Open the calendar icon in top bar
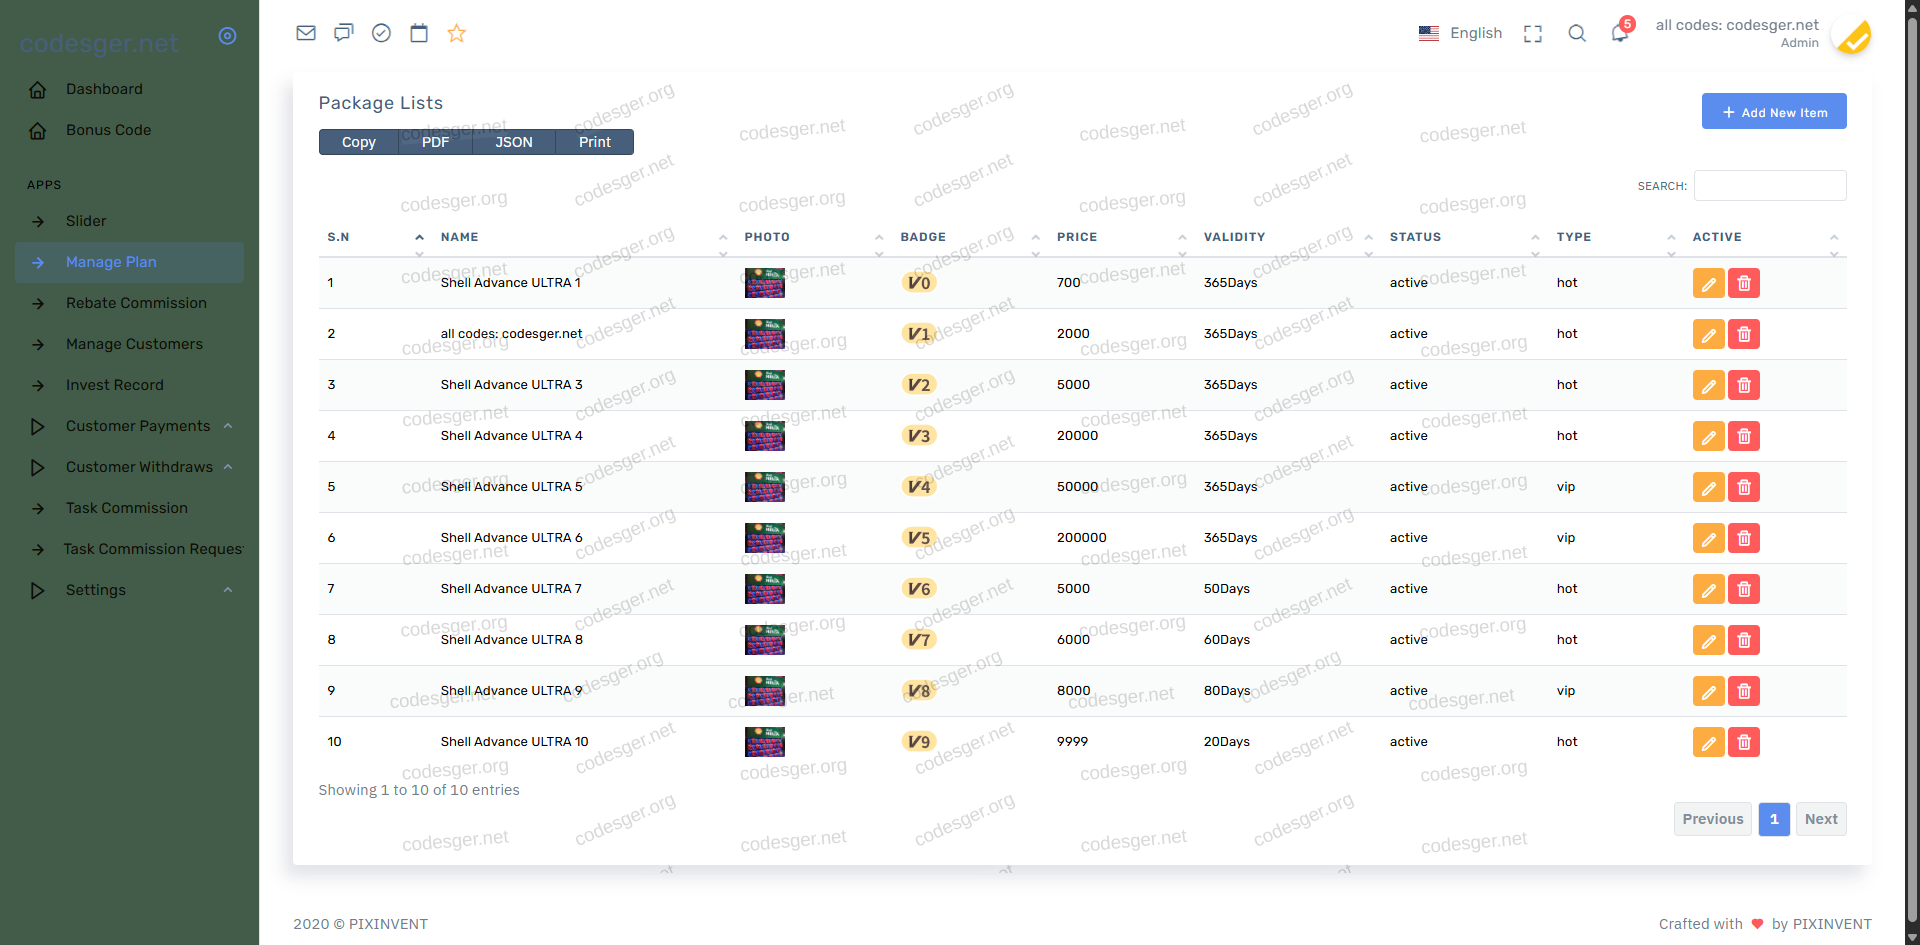1920x945 pixels. pyautogui.click(x=419, y=33)
